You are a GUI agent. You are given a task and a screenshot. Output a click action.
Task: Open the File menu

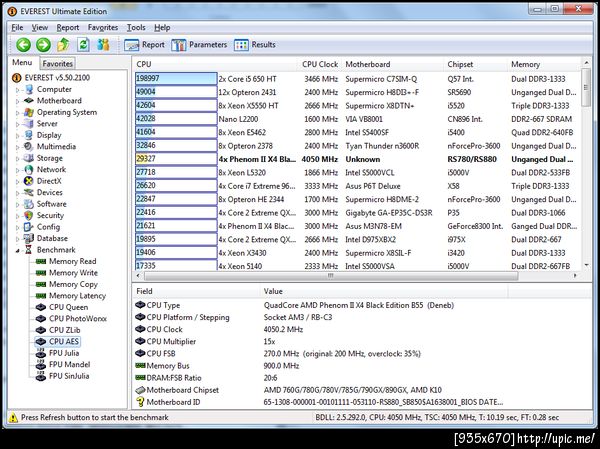(17, 28)
